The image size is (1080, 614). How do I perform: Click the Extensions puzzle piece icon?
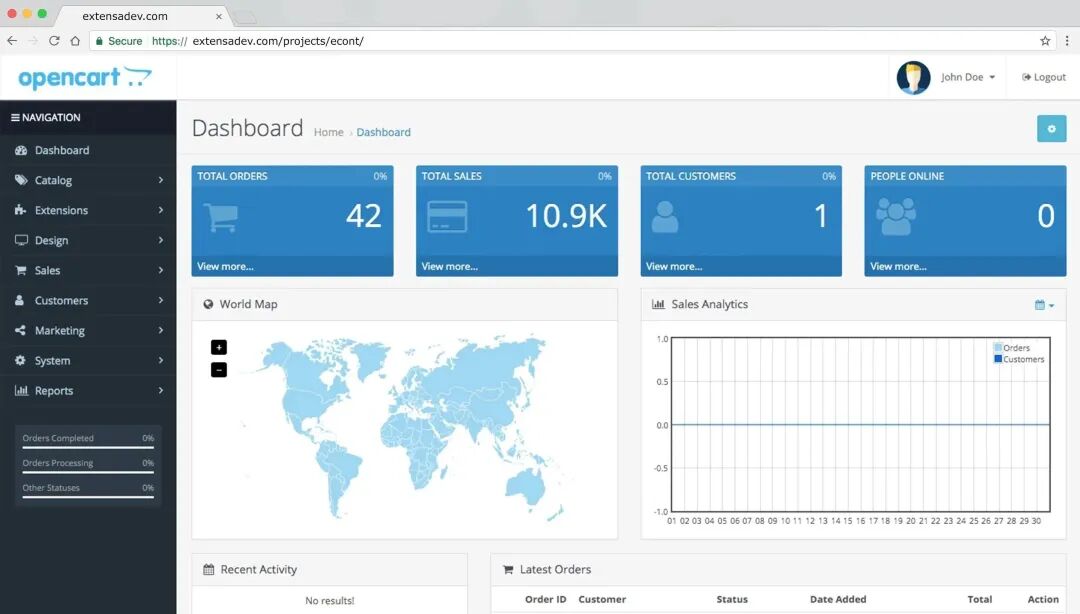point(21,210)
